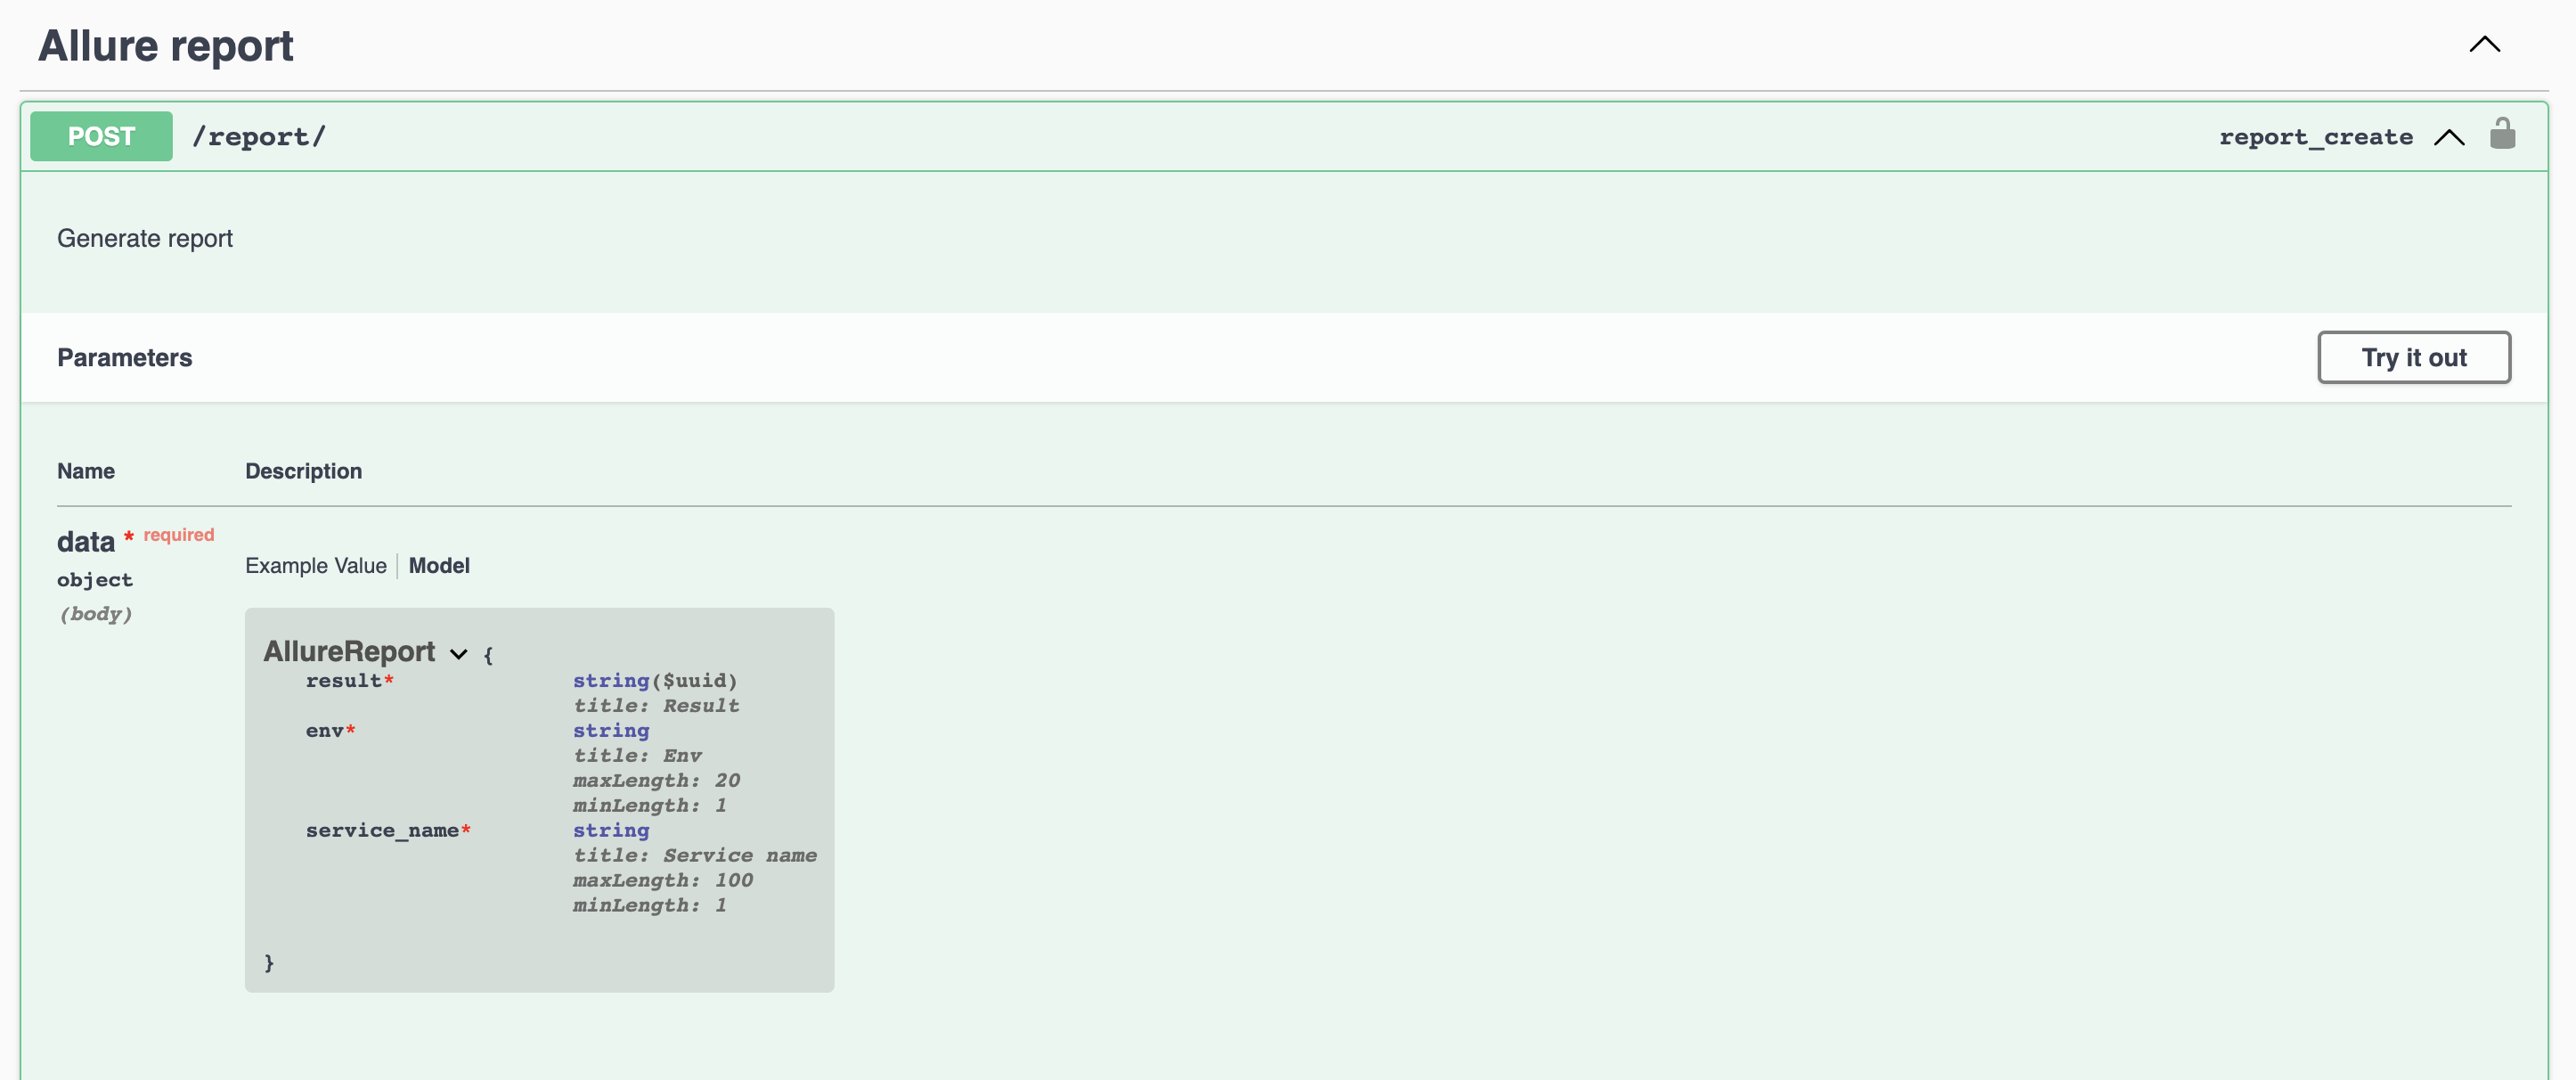
Task: Click the report_create operation ID
Action: 2315,137
